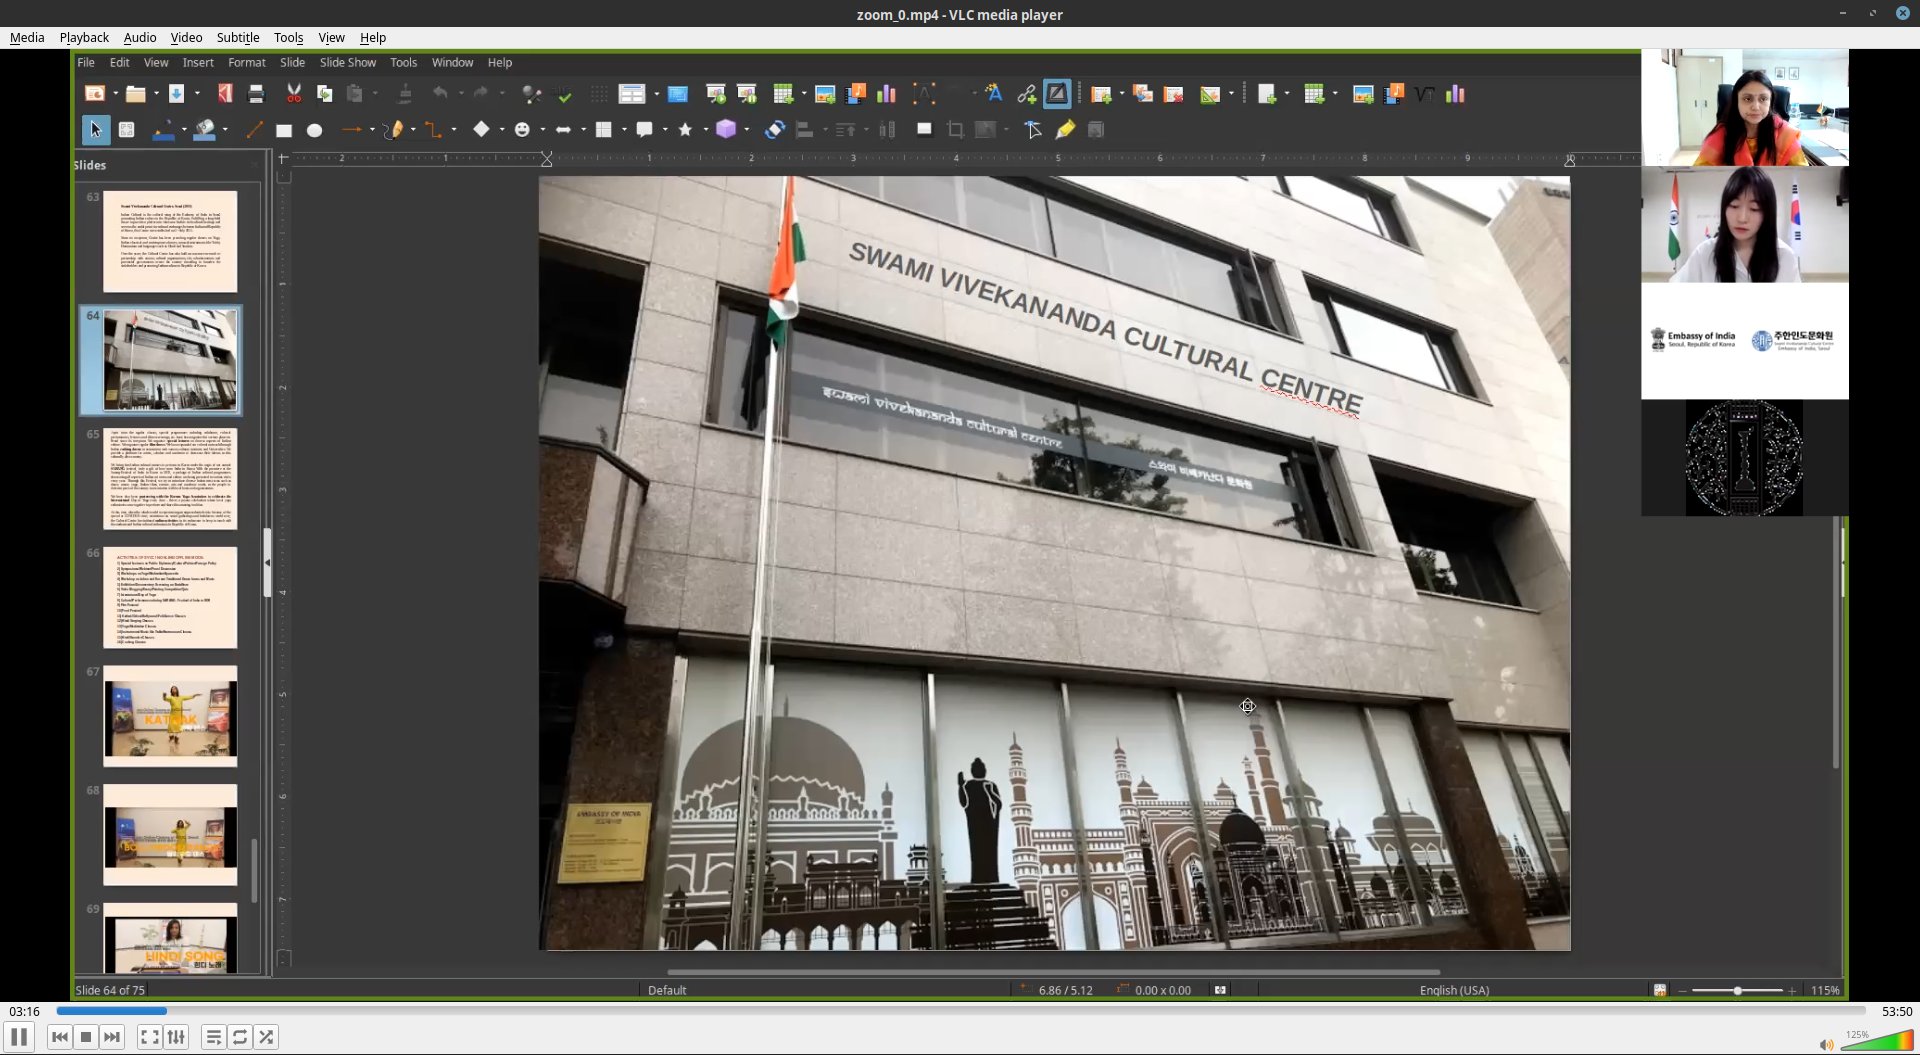Screen dimensions: 1920x1055
Task: Mute audio via speaker icon
Action: (1826, 1044)
